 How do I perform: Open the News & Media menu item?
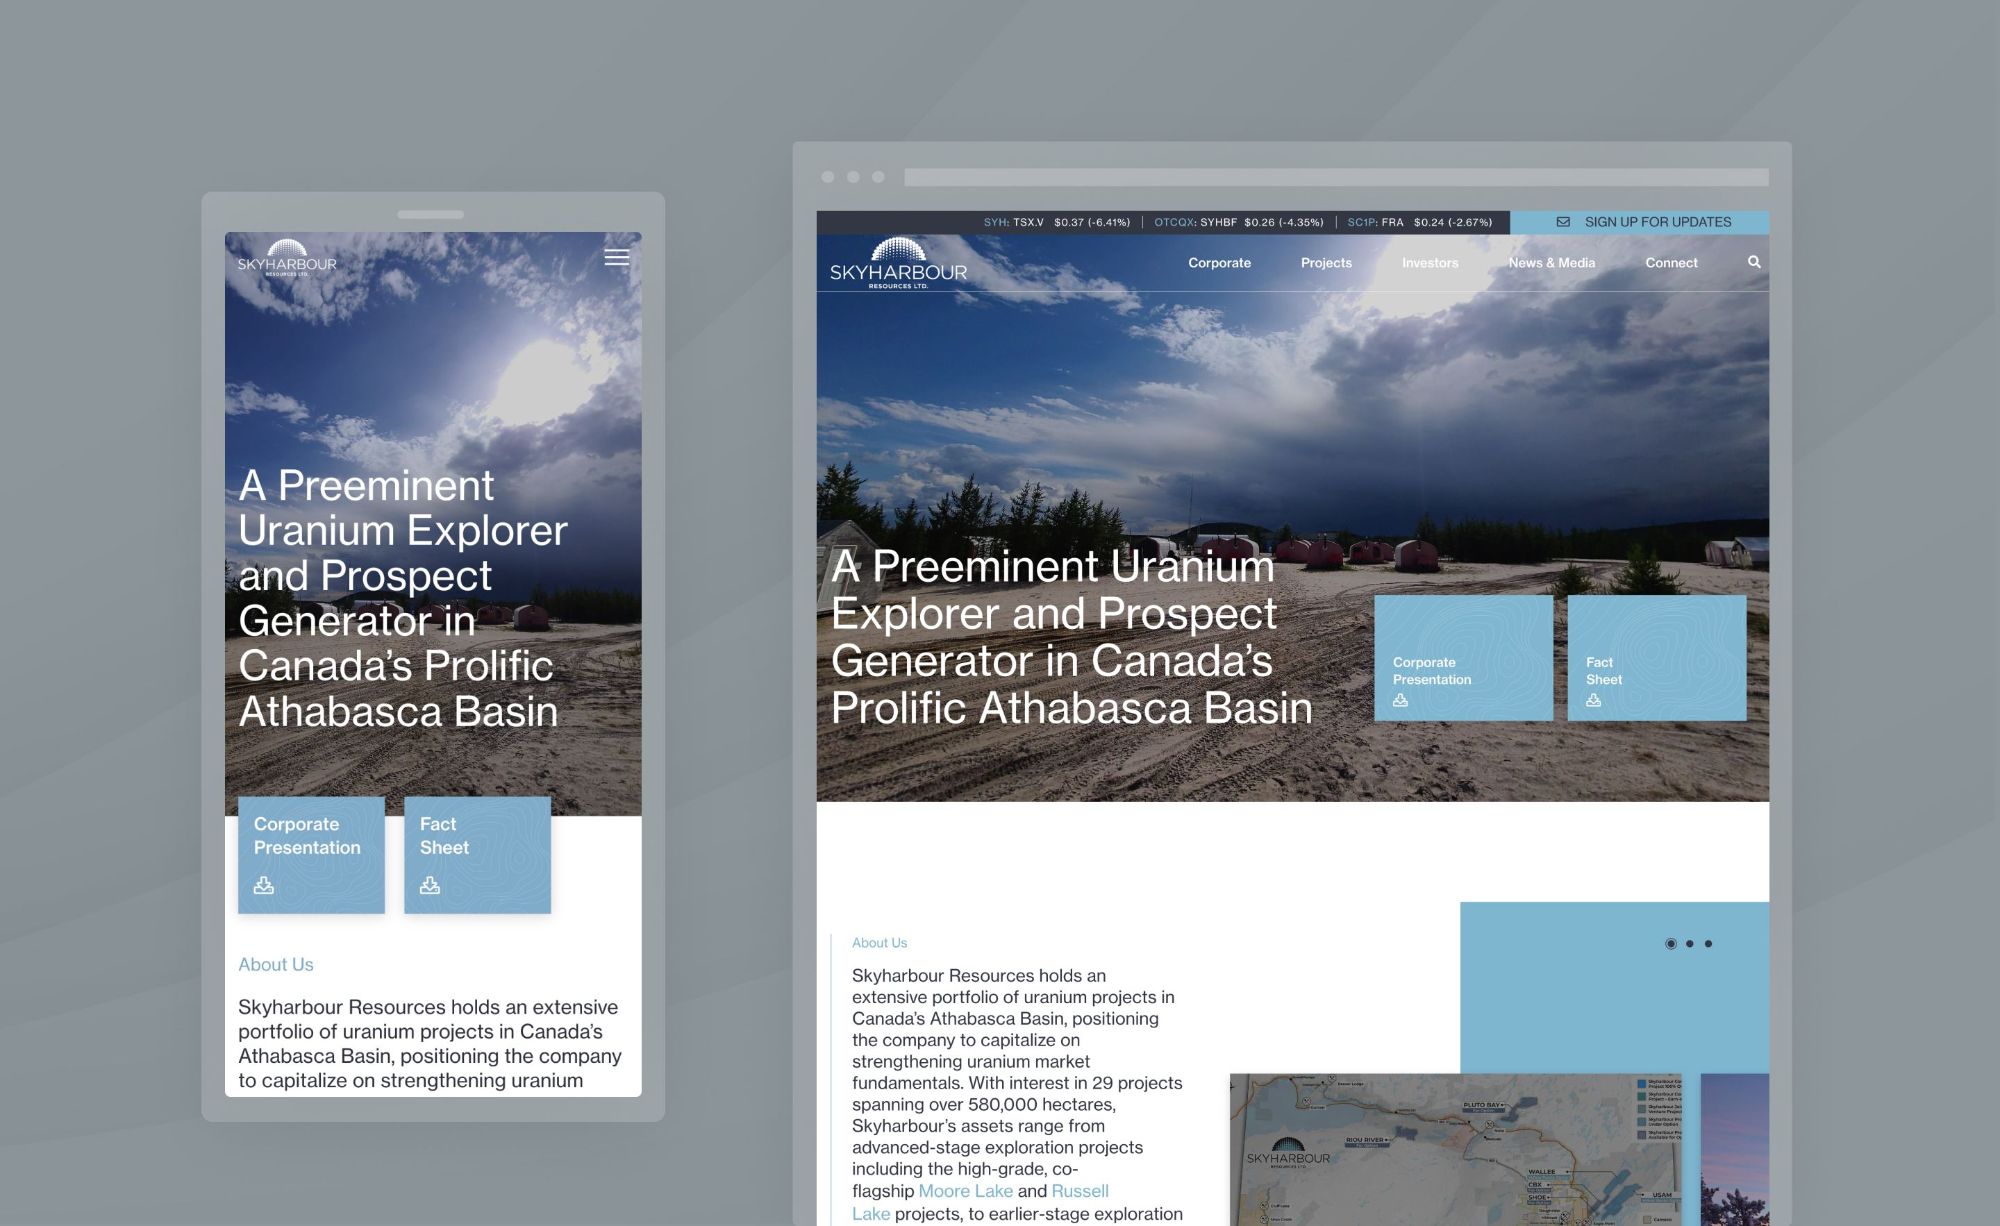[x=1552, y=263]
